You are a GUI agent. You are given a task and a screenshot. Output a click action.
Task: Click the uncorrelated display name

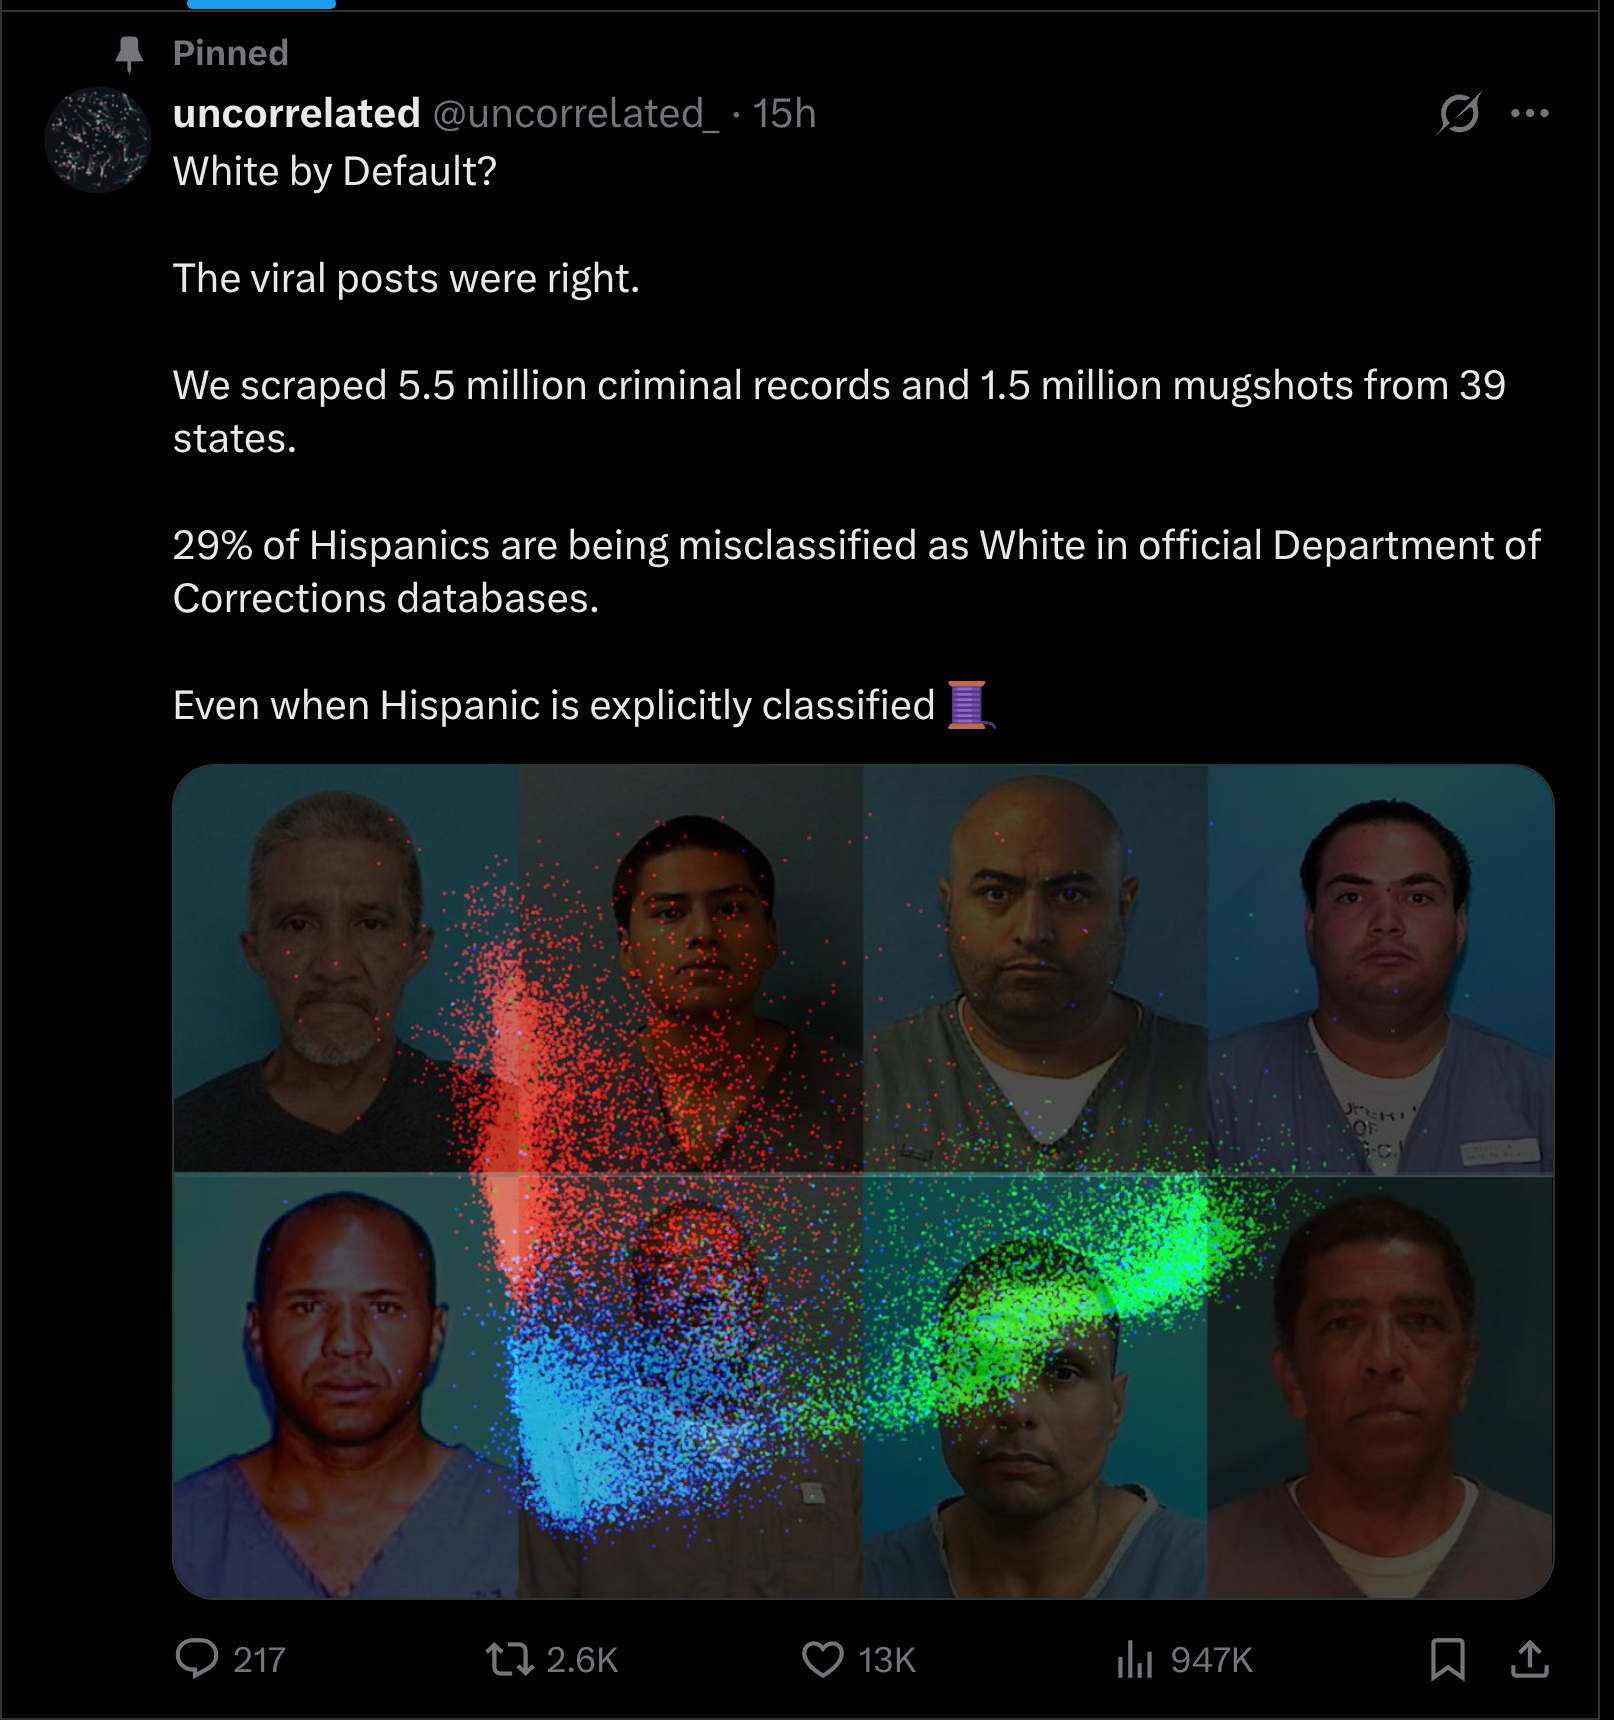[296, 113]
